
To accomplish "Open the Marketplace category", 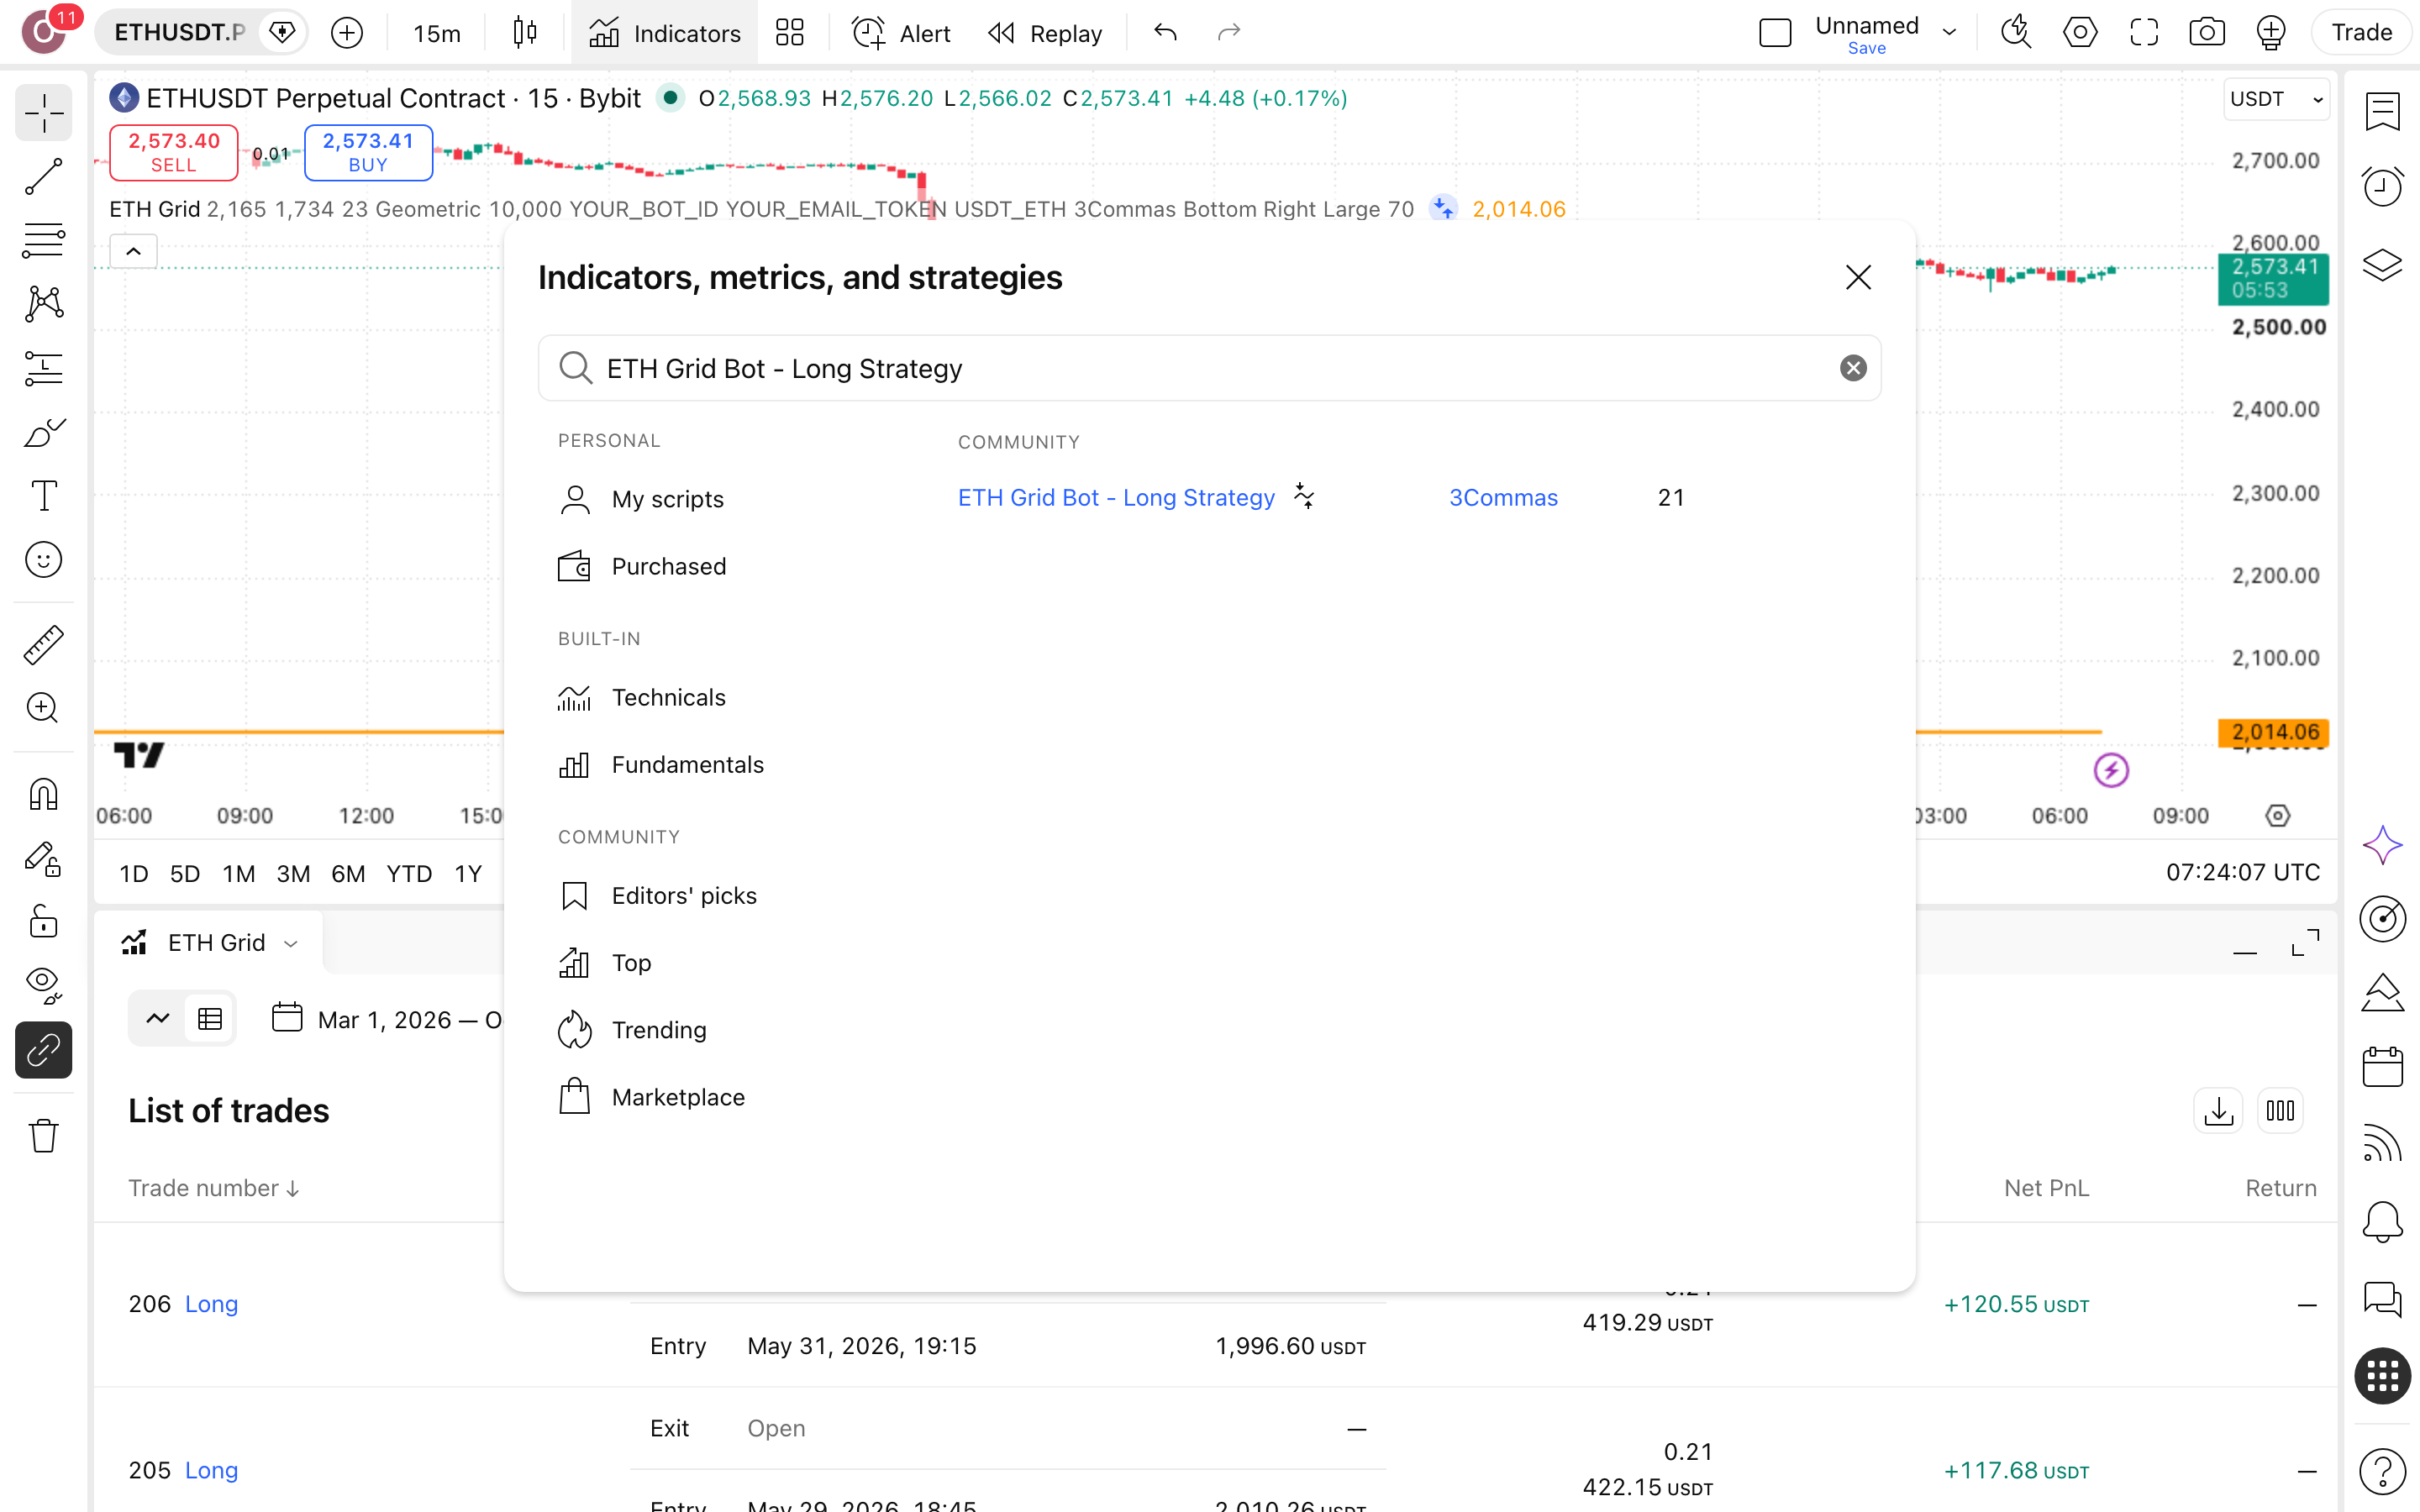I will [x=651, y=1097].
